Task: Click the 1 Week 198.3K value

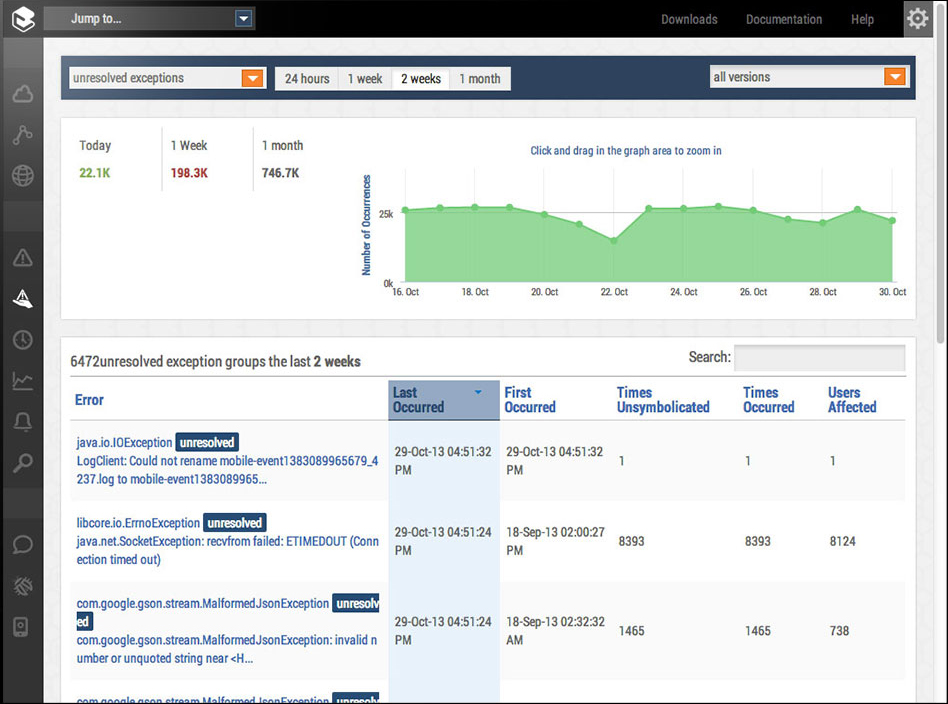Action: click(x=189, y=173)
